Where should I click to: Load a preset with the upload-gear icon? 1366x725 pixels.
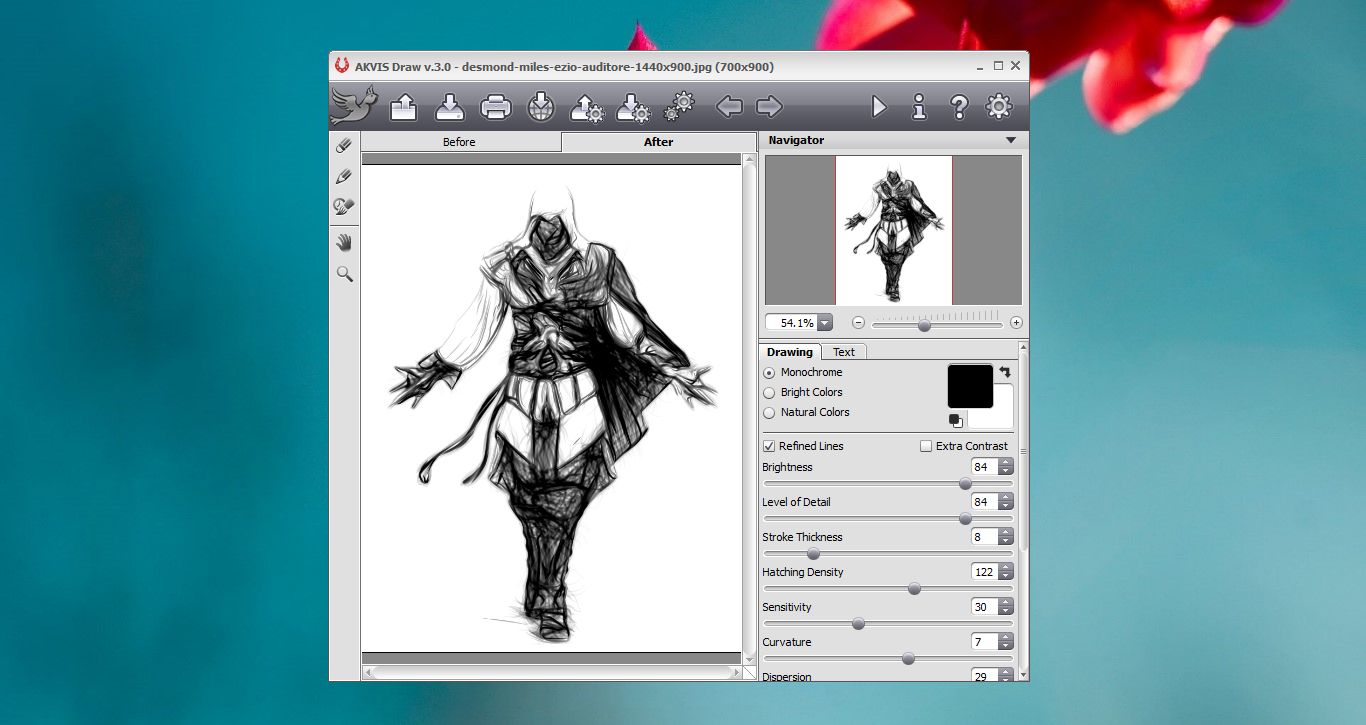[586, 106]
